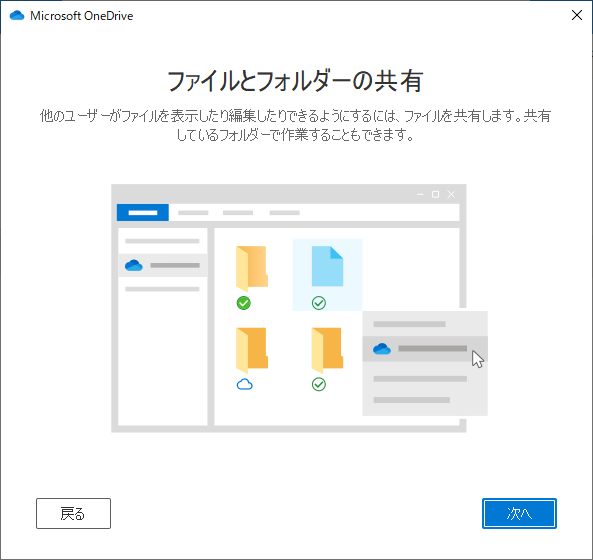Click the top entry in illustrated context menu
This screenshot has height=560, width=593.
click(409, 324)
